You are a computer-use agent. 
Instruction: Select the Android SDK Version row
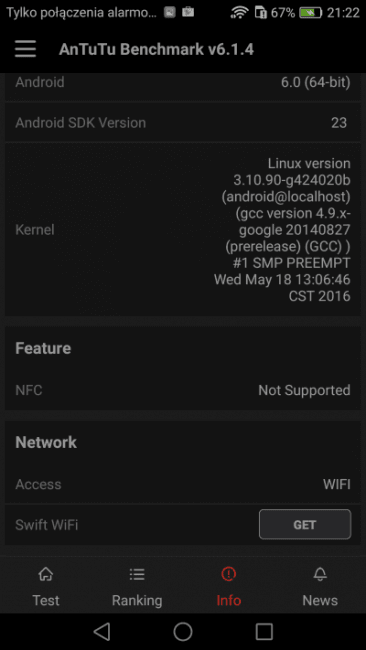(x=183, y=123)
